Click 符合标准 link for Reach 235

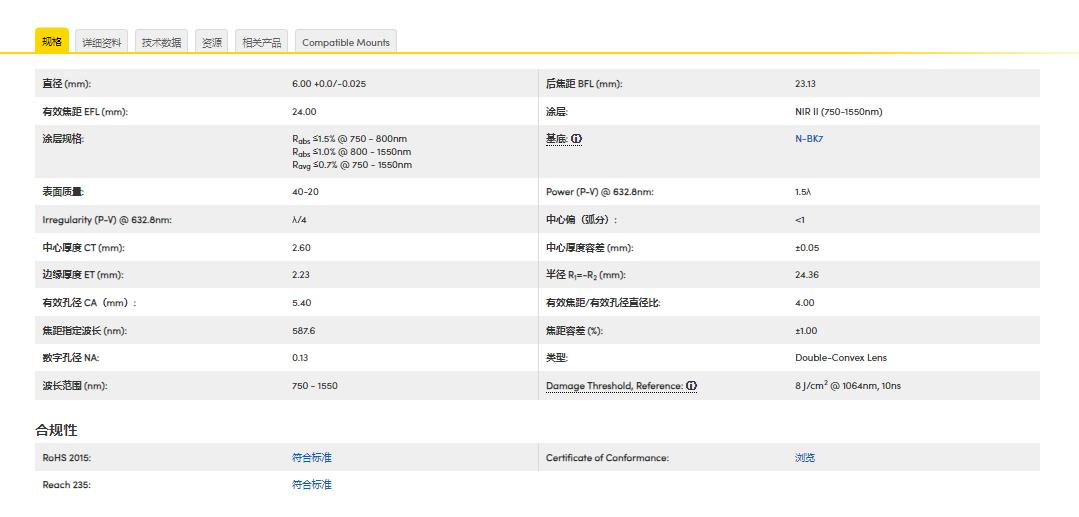click(312, 485)
